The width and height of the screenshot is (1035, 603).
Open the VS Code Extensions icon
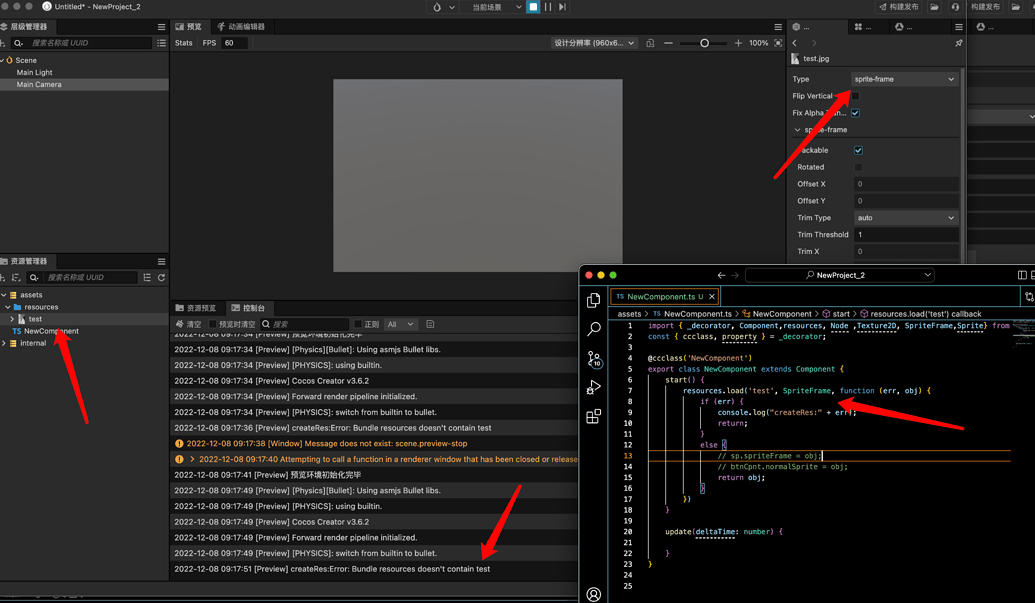(594, 417)
